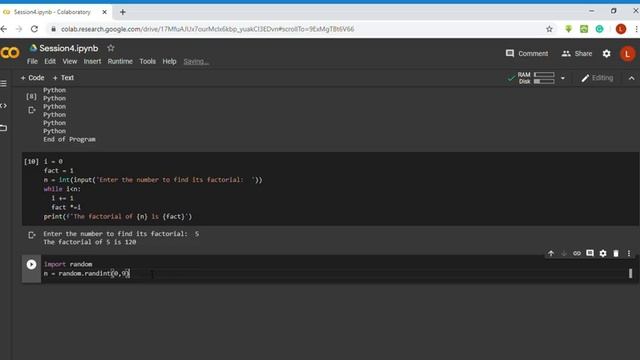Rename the notebook title Session4.ipynb
Image resolution: width=640 pixels, height=360 pixels.
[69, 48]
